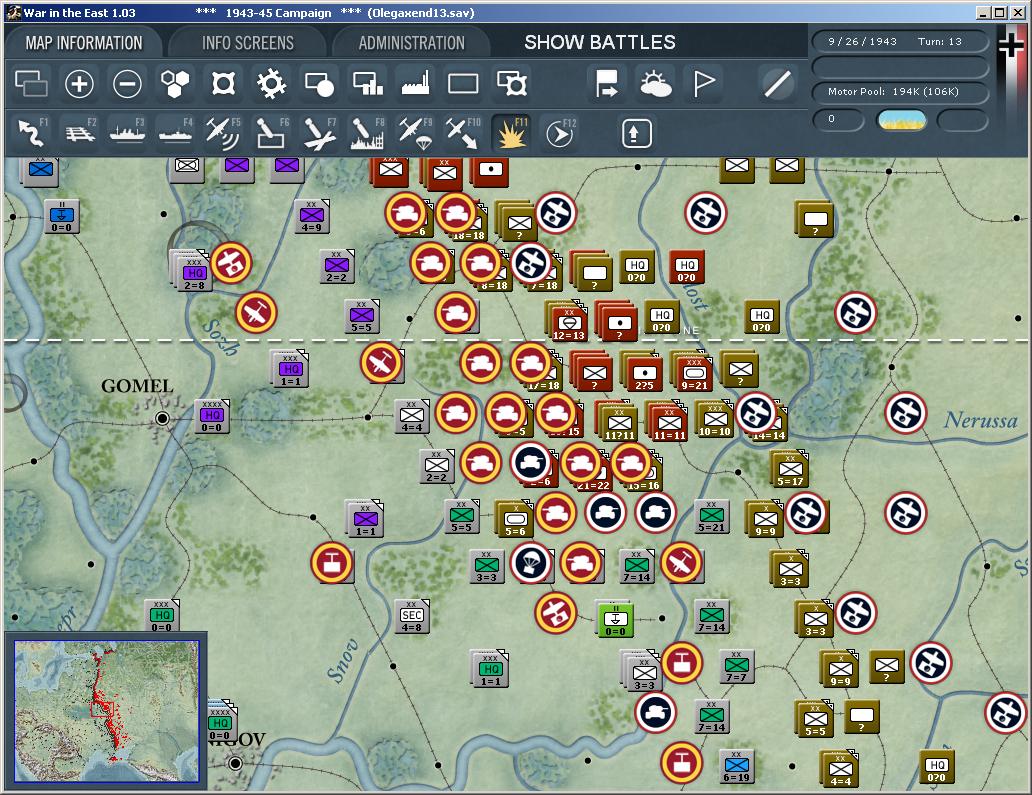This screenshot has width=1032, height=795.
Task: Select F5 air recon mode icon
Action: click(x=223, y=132)
